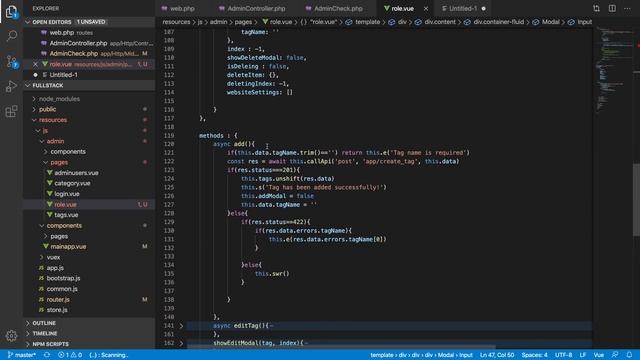Open the Manage gear settings menu

pos(11,336)
